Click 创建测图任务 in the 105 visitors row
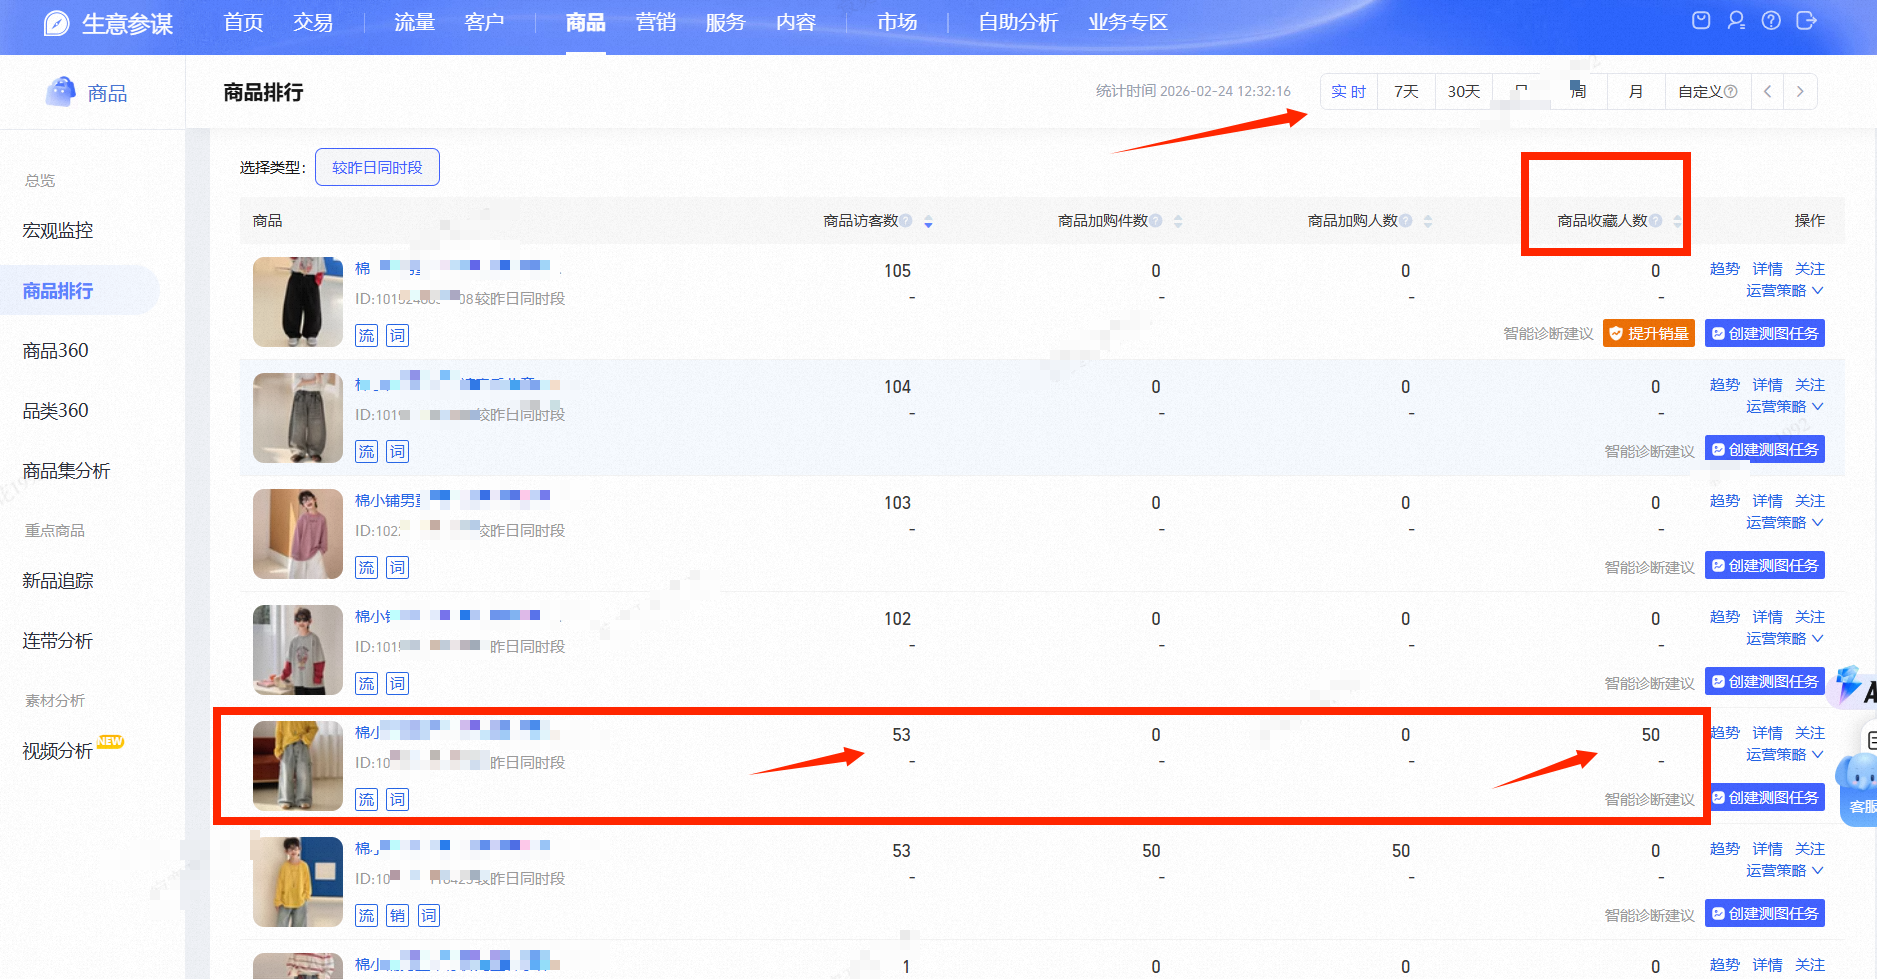Screen dimensions: 1877x979 pyautogui.click(x=1765, y=333)
